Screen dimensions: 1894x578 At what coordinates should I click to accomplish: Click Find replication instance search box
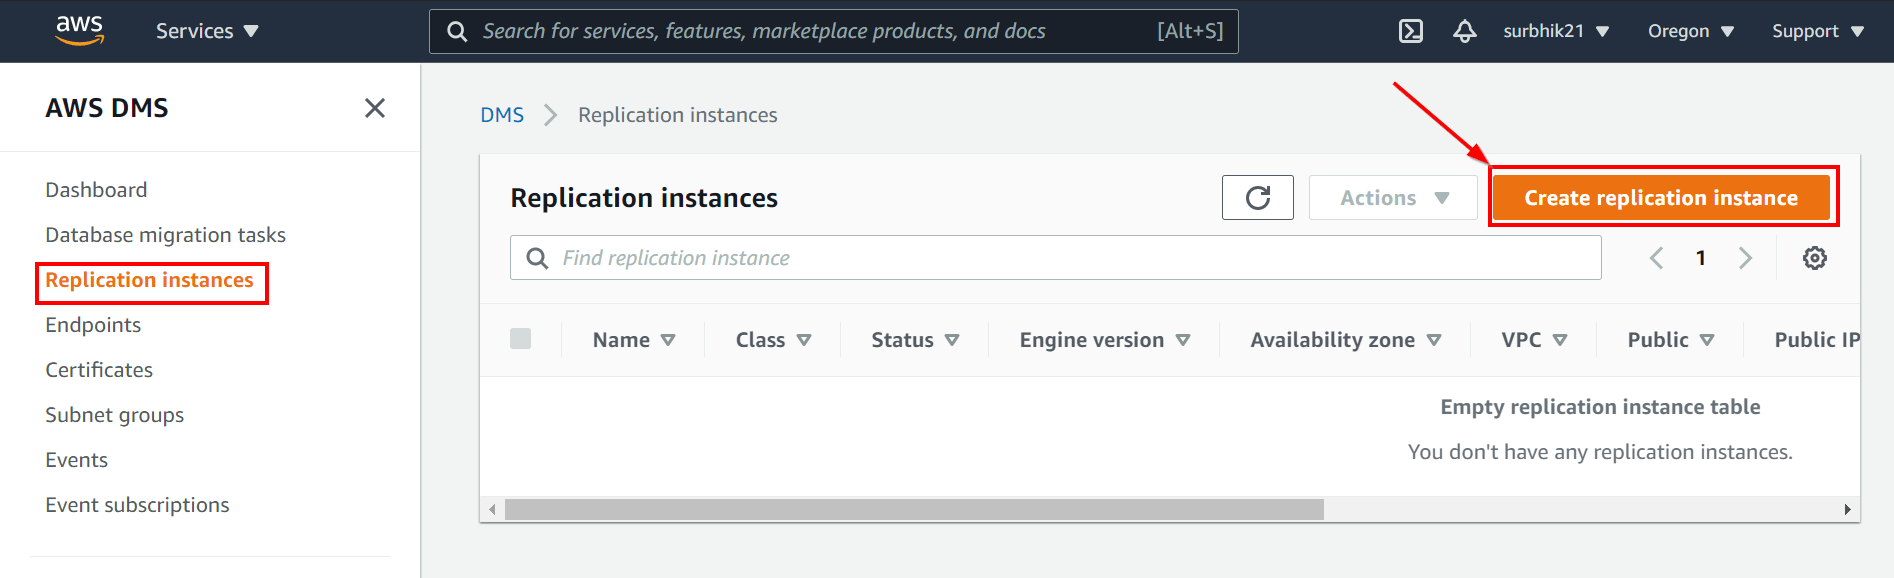coord(1056,258)
